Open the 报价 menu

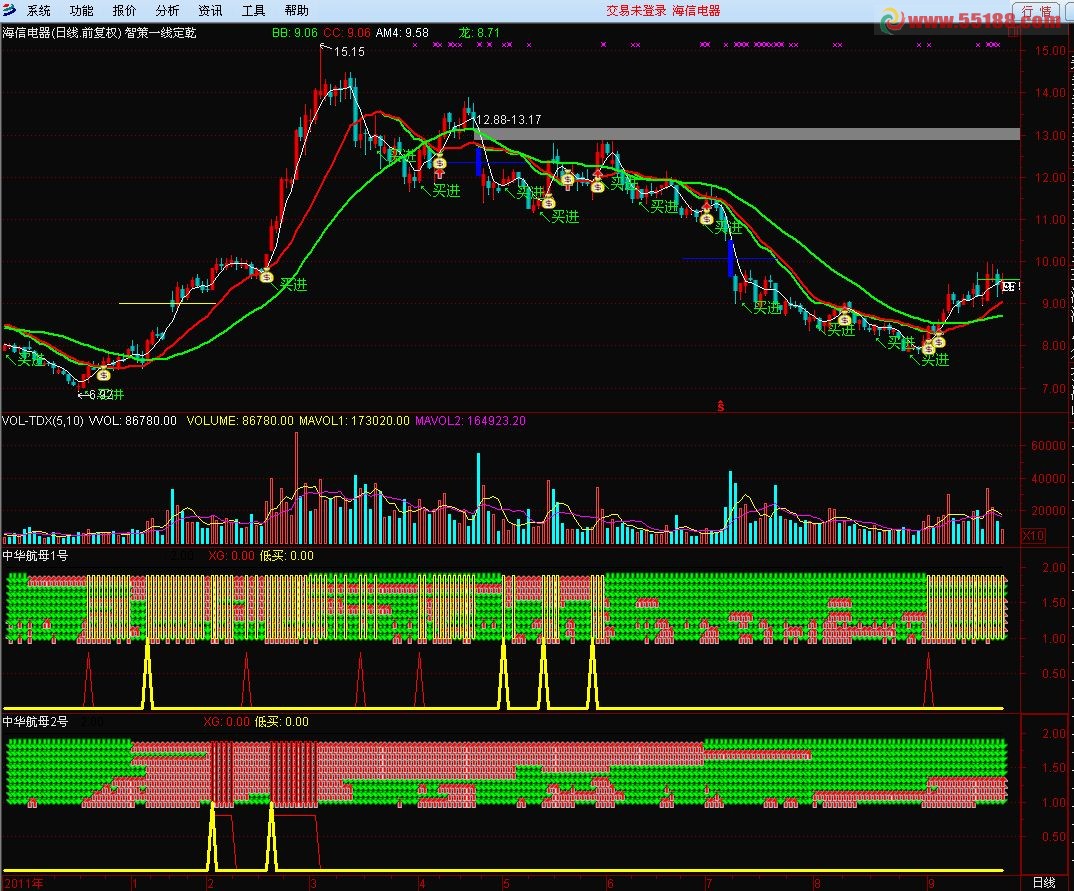coord(124,11)
